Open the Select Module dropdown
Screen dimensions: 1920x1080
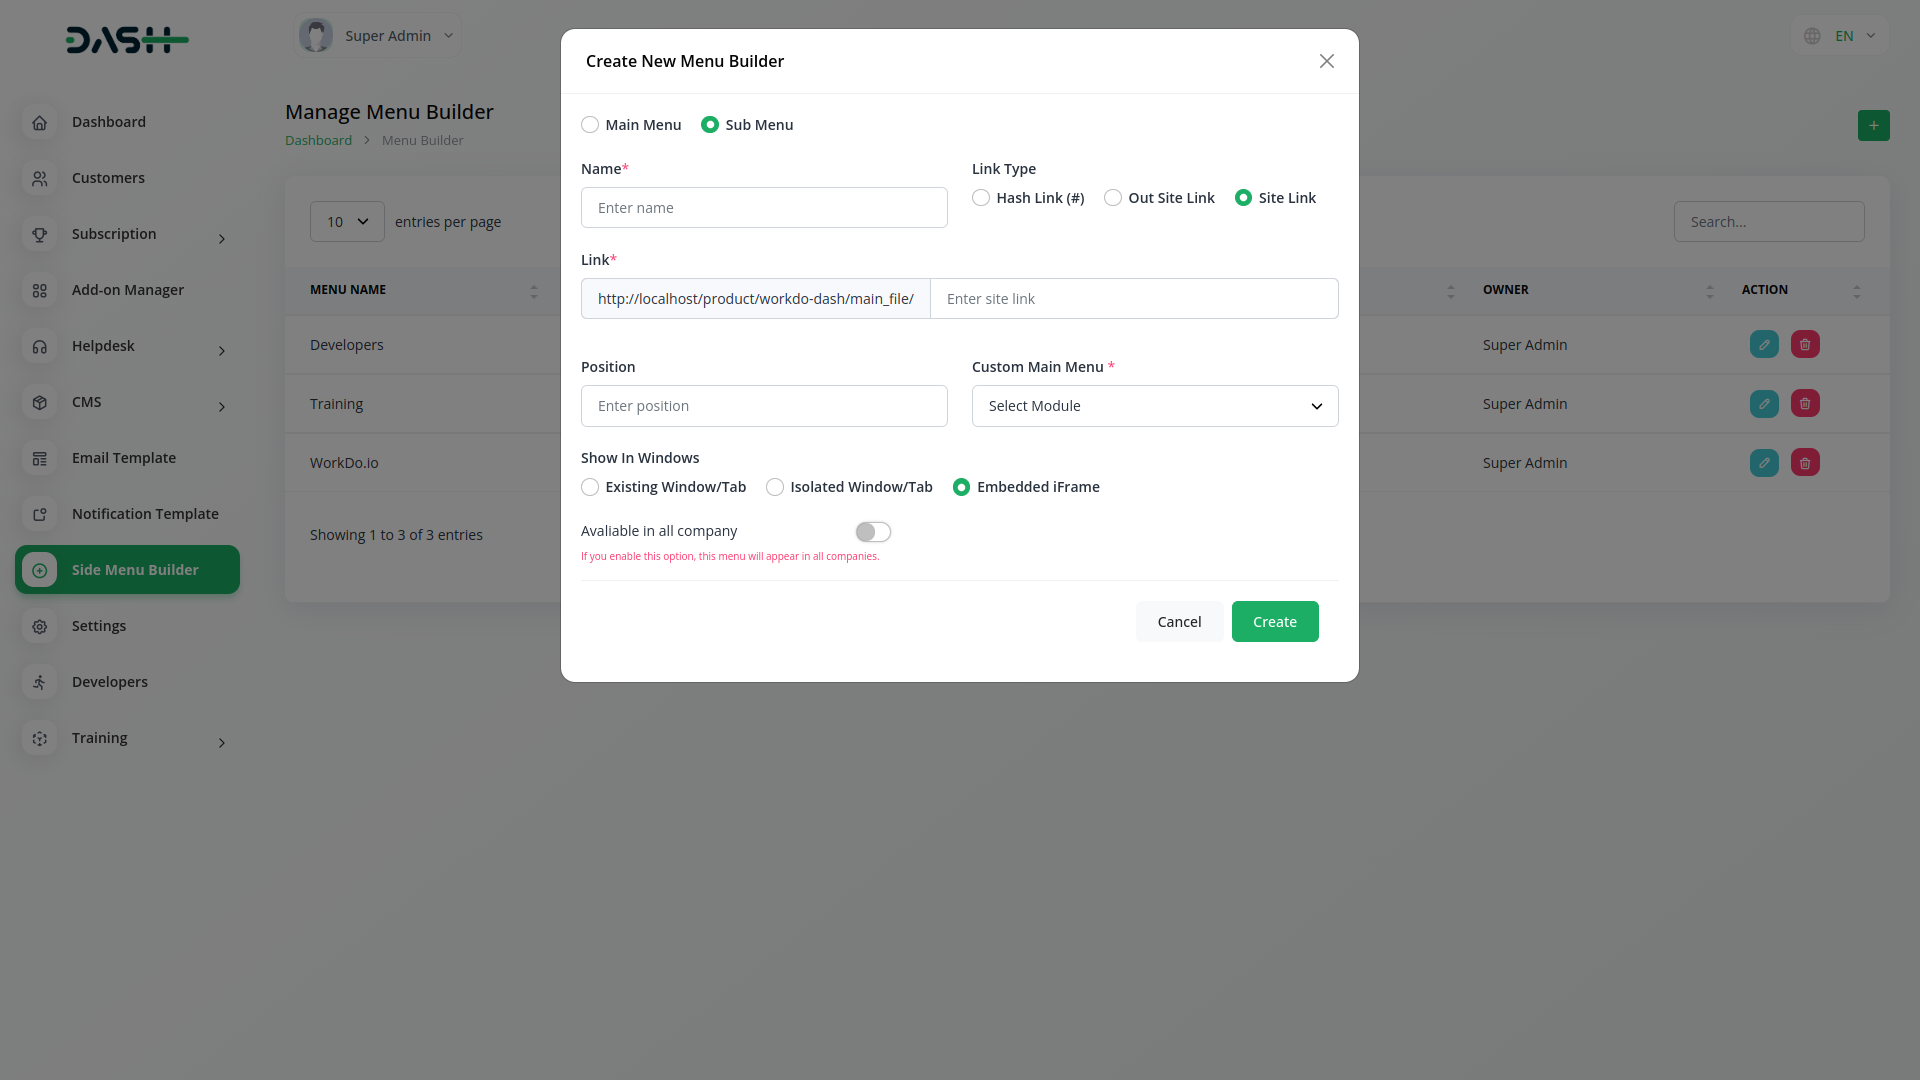click(1154, 406)
